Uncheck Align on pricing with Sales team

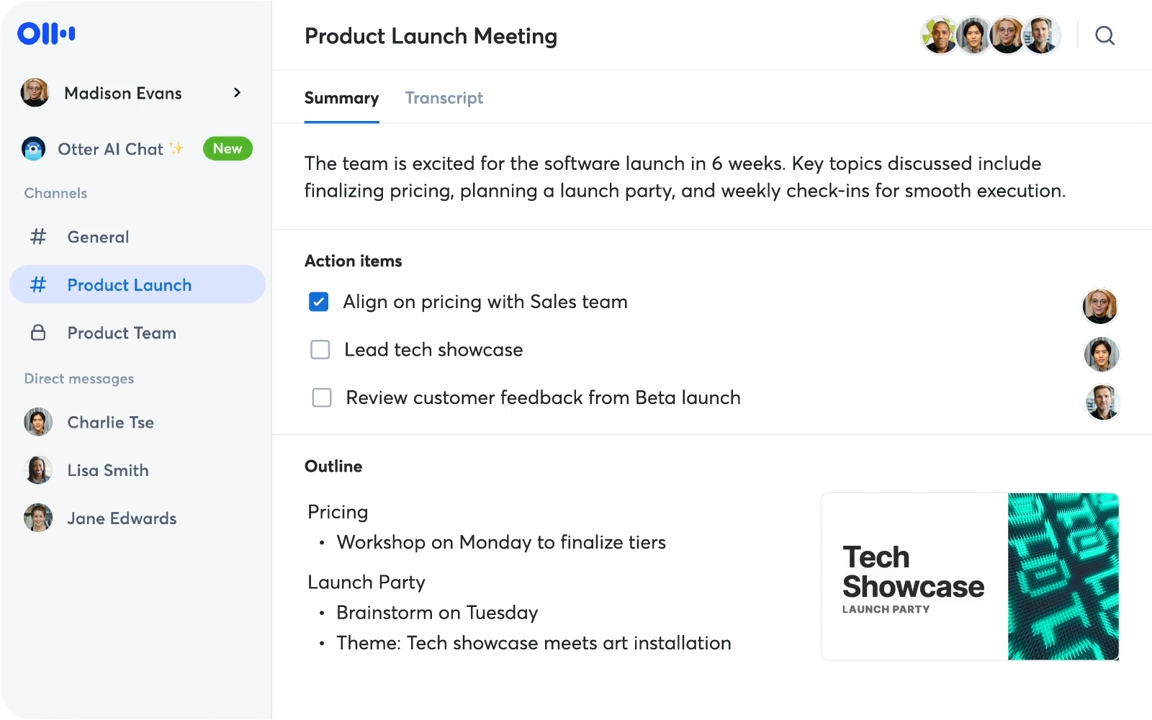point(319,302)
